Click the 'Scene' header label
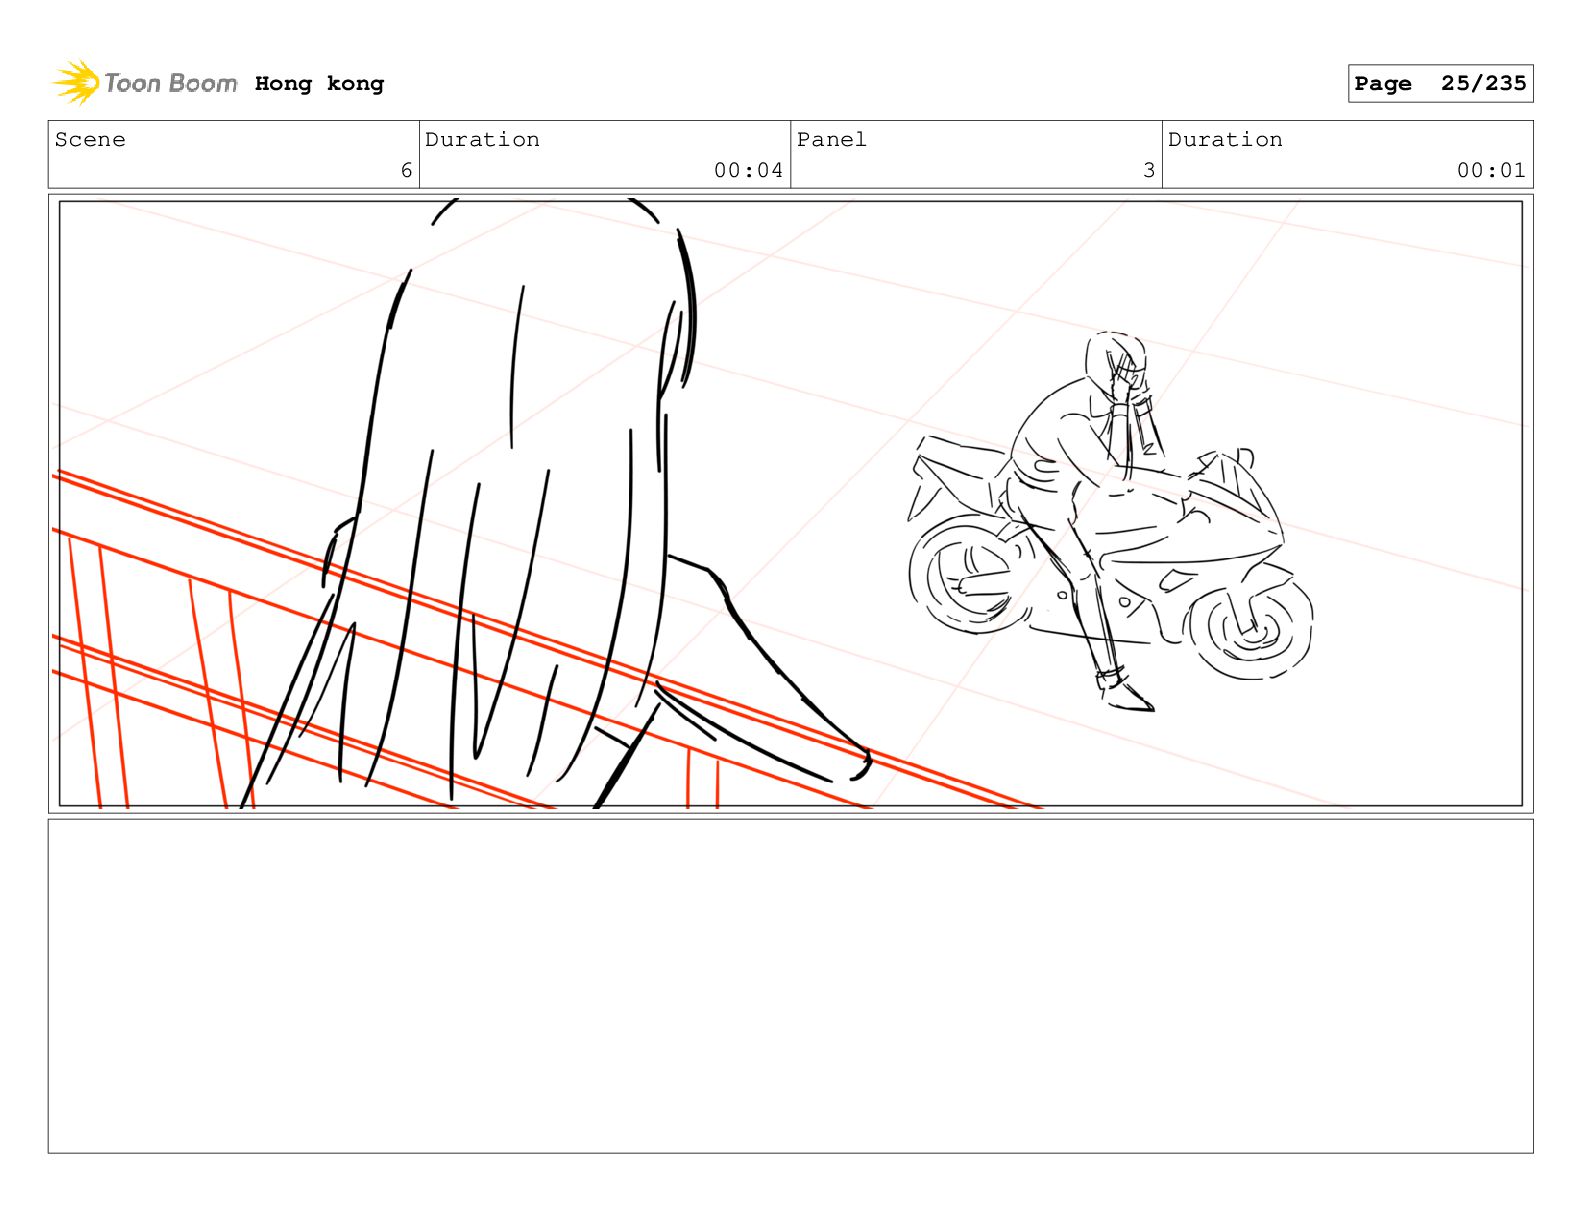The width and height of the screenshot is (1582, 1225). coord(90,139)
